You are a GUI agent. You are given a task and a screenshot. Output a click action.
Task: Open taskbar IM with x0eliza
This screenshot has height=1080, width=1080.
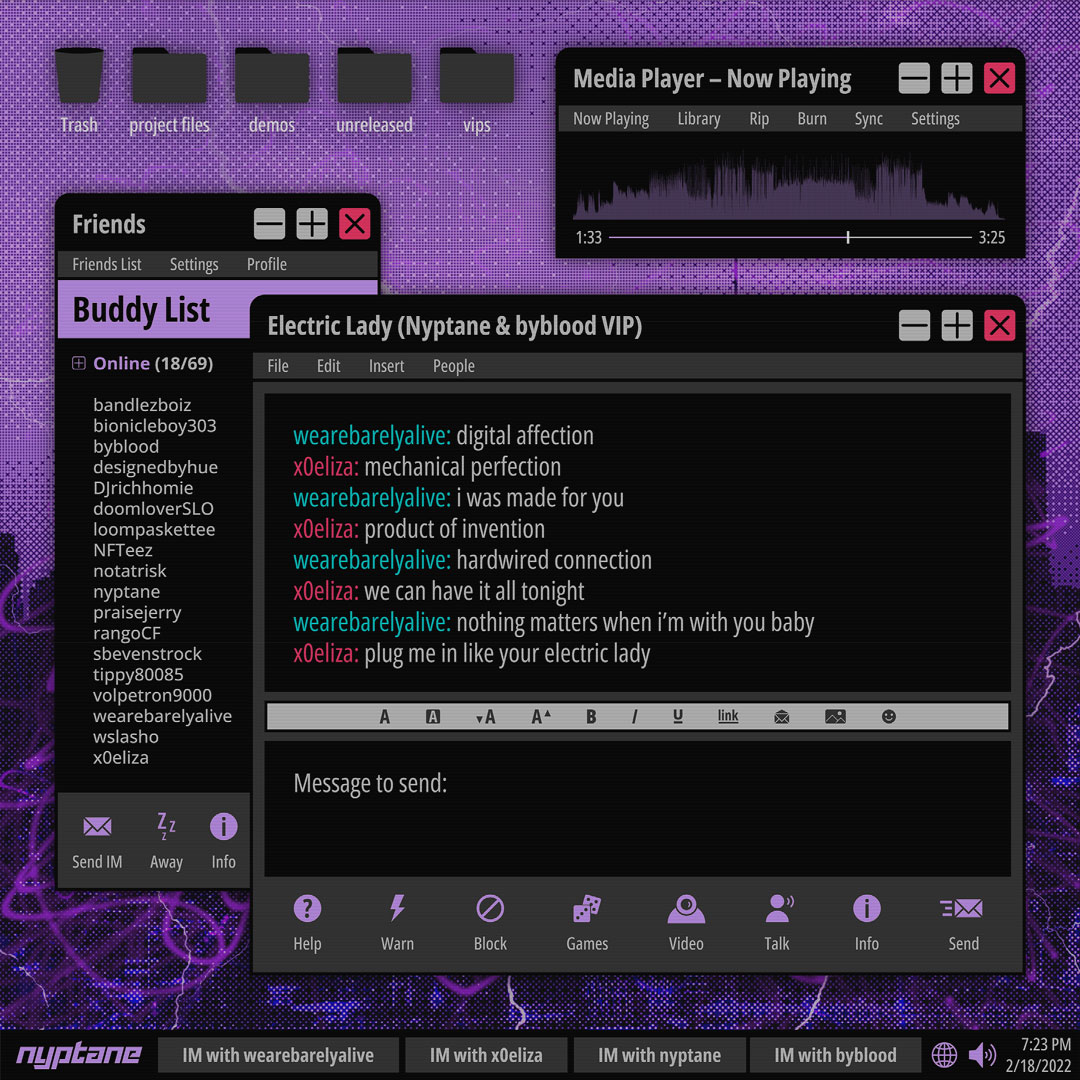pyautogui.click(x=486, y=1055)
